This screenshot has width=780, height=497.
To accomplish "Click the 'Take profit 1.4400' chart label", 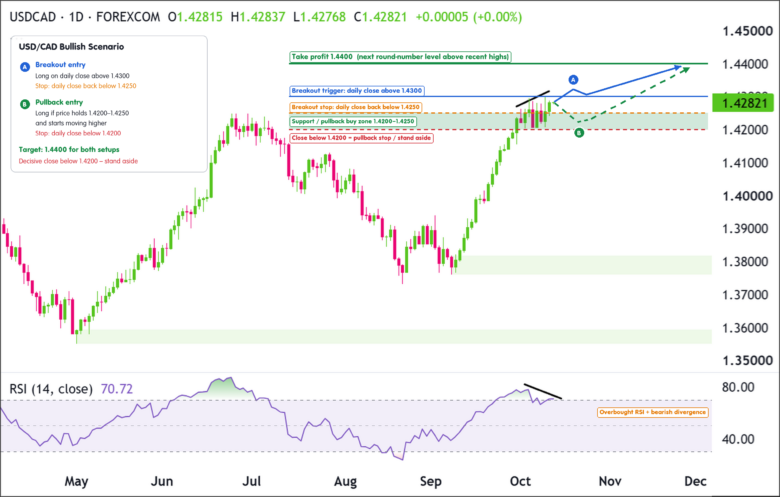I will (400, 57).
